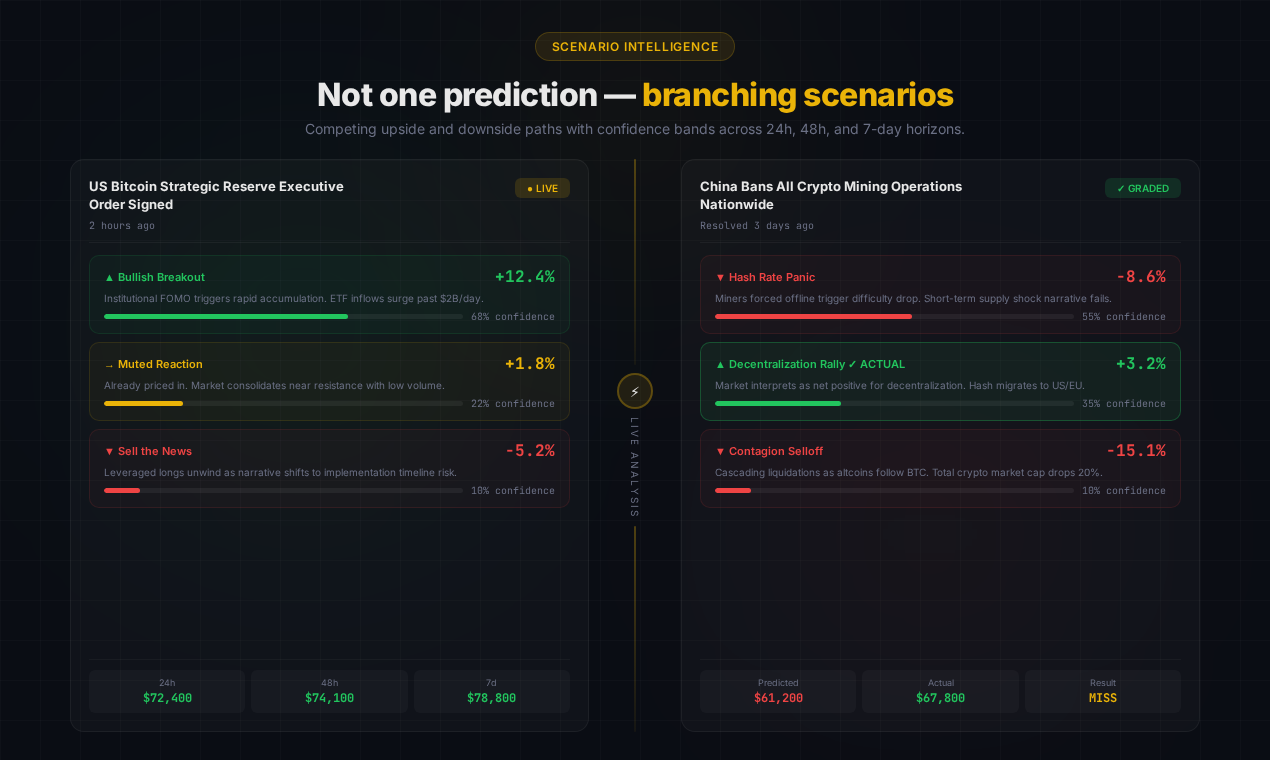Switch to the 7d price tab

point(491,691)
